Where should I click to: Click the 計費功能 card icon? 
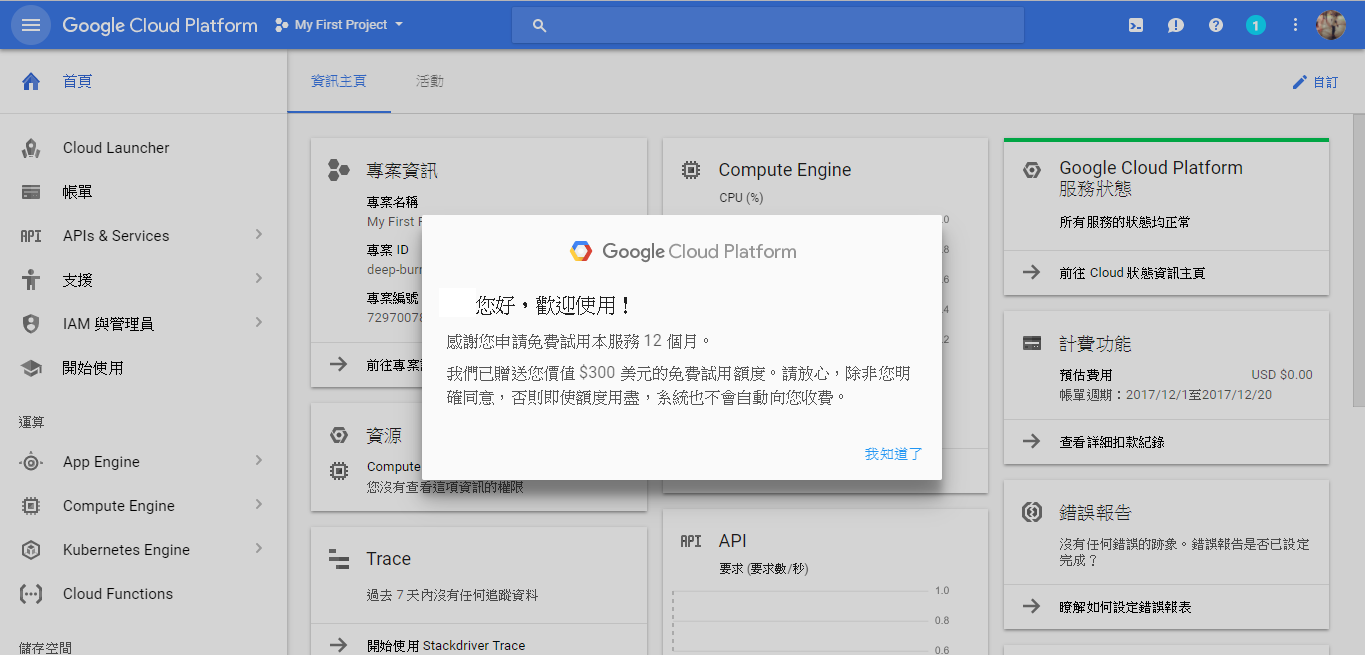point(1032,344)
